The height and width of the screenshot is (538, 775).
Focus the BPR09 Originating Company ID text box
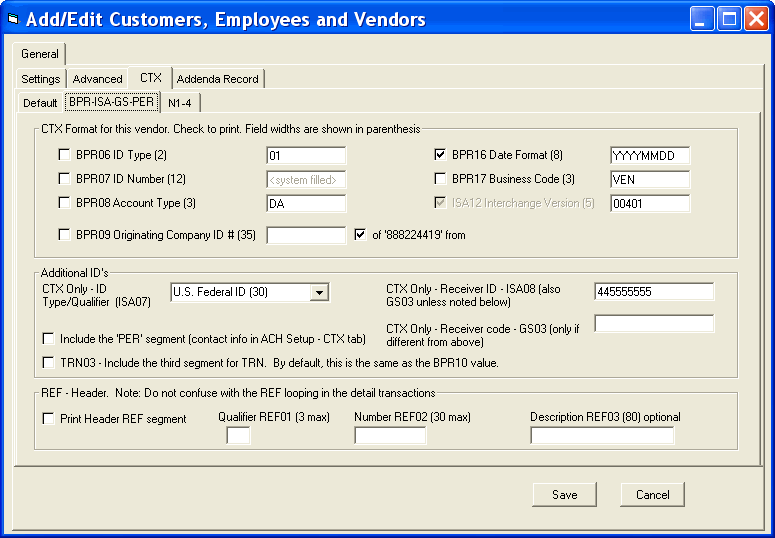tap(306, 235)
